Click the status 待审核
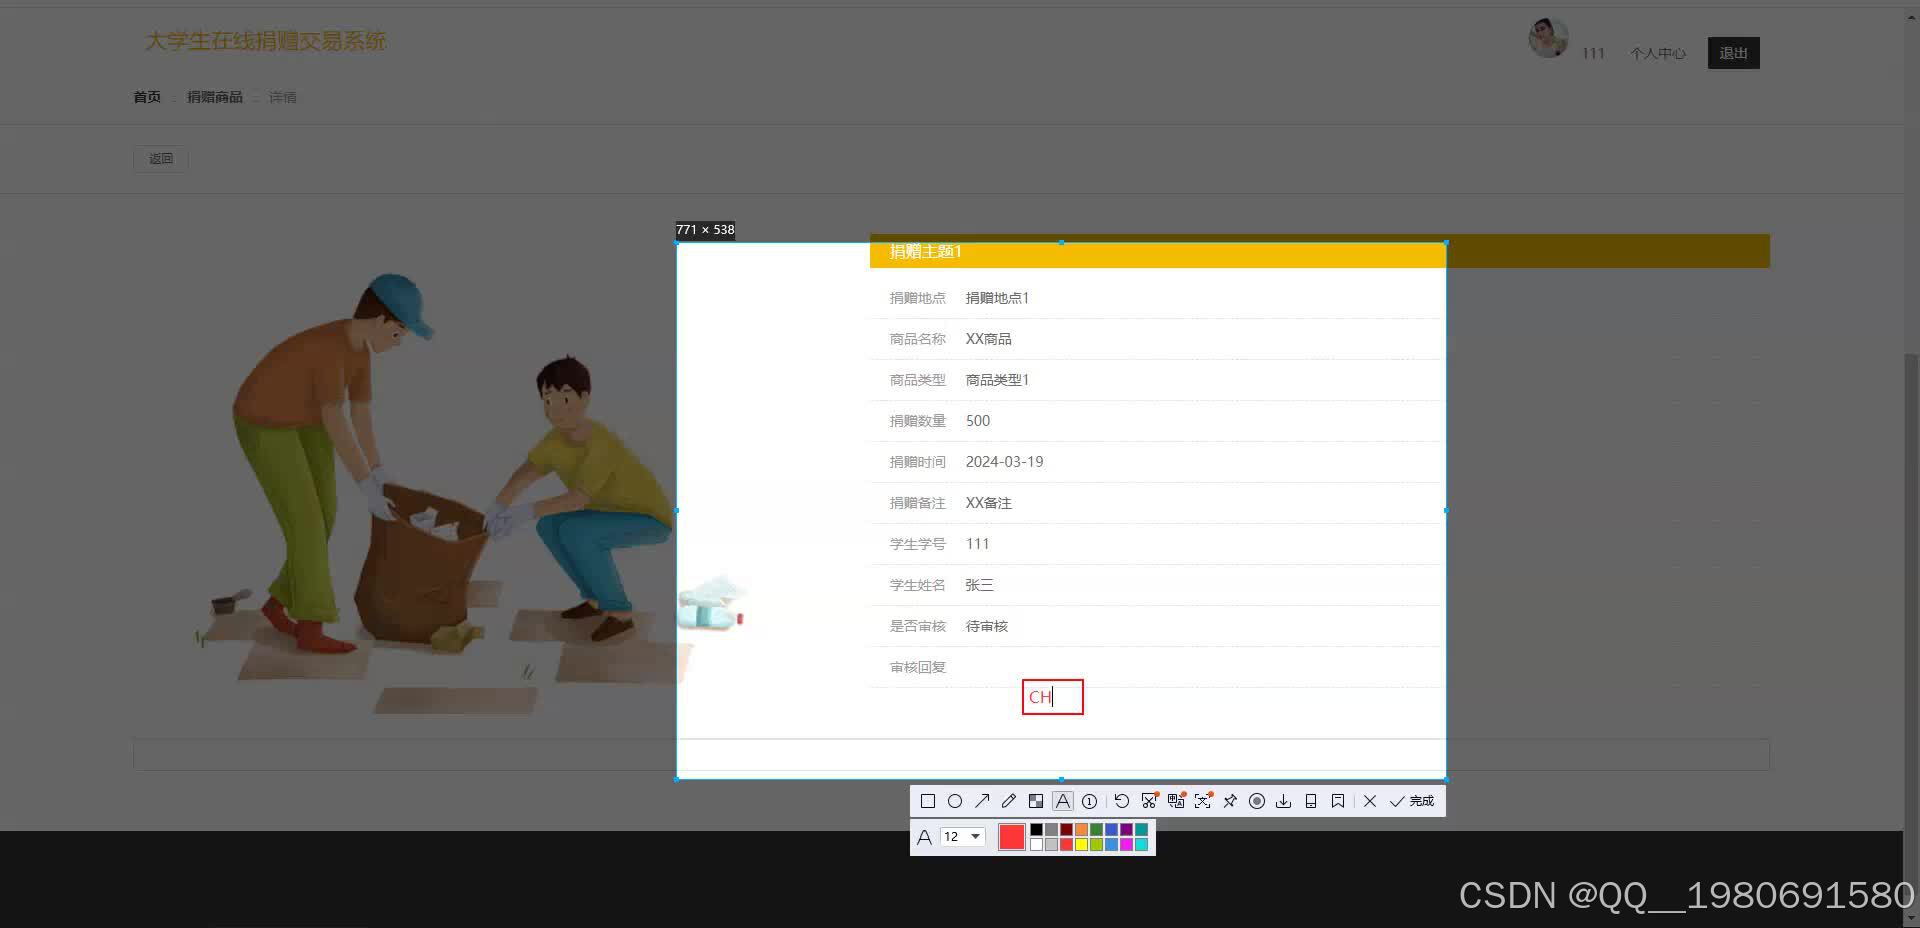1920x928 pixels. pyautogui.click(x=986, y=626)
